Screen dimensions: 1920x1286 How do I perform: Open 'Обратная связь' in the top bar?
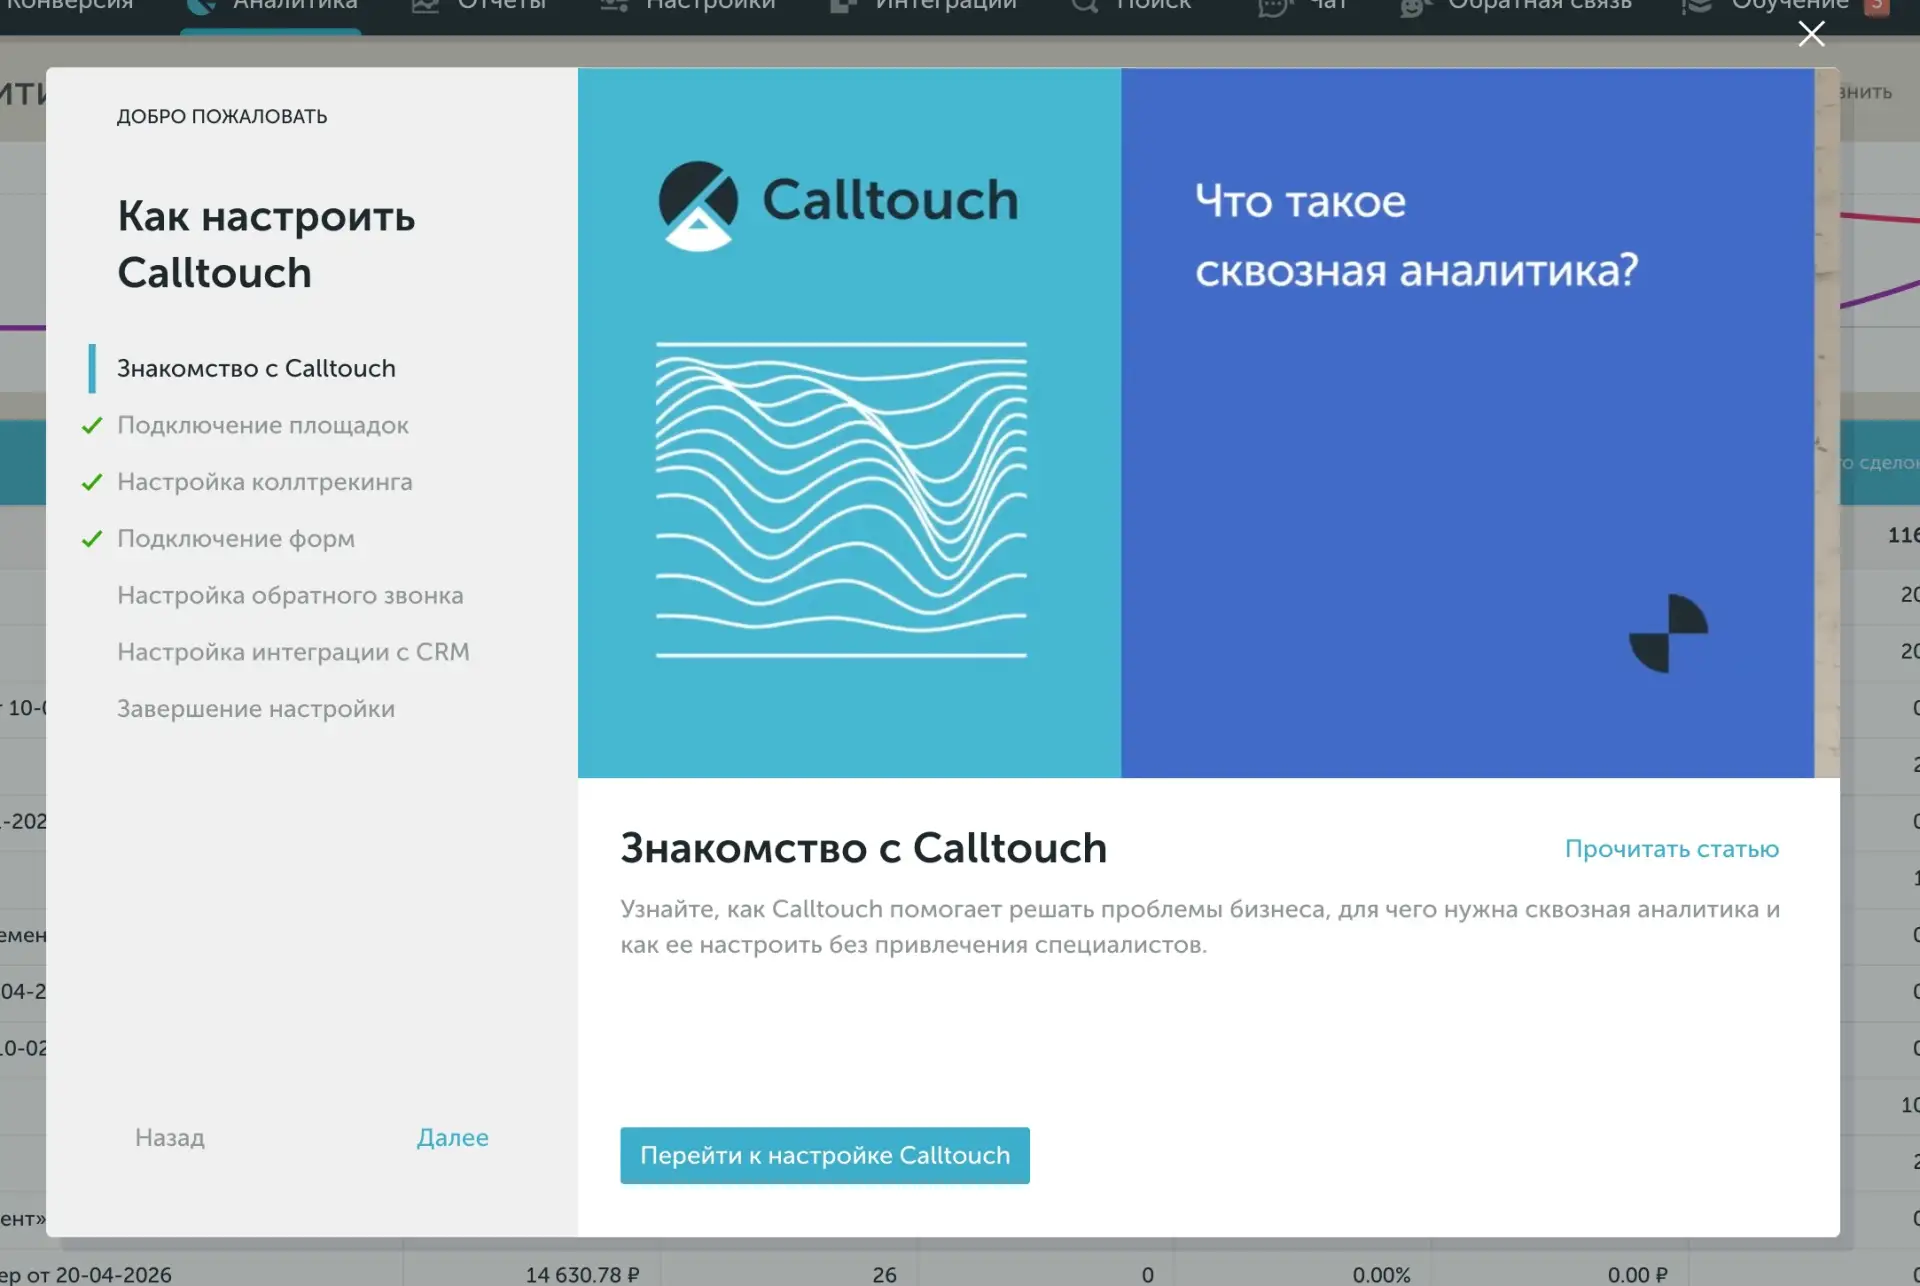1515,7
